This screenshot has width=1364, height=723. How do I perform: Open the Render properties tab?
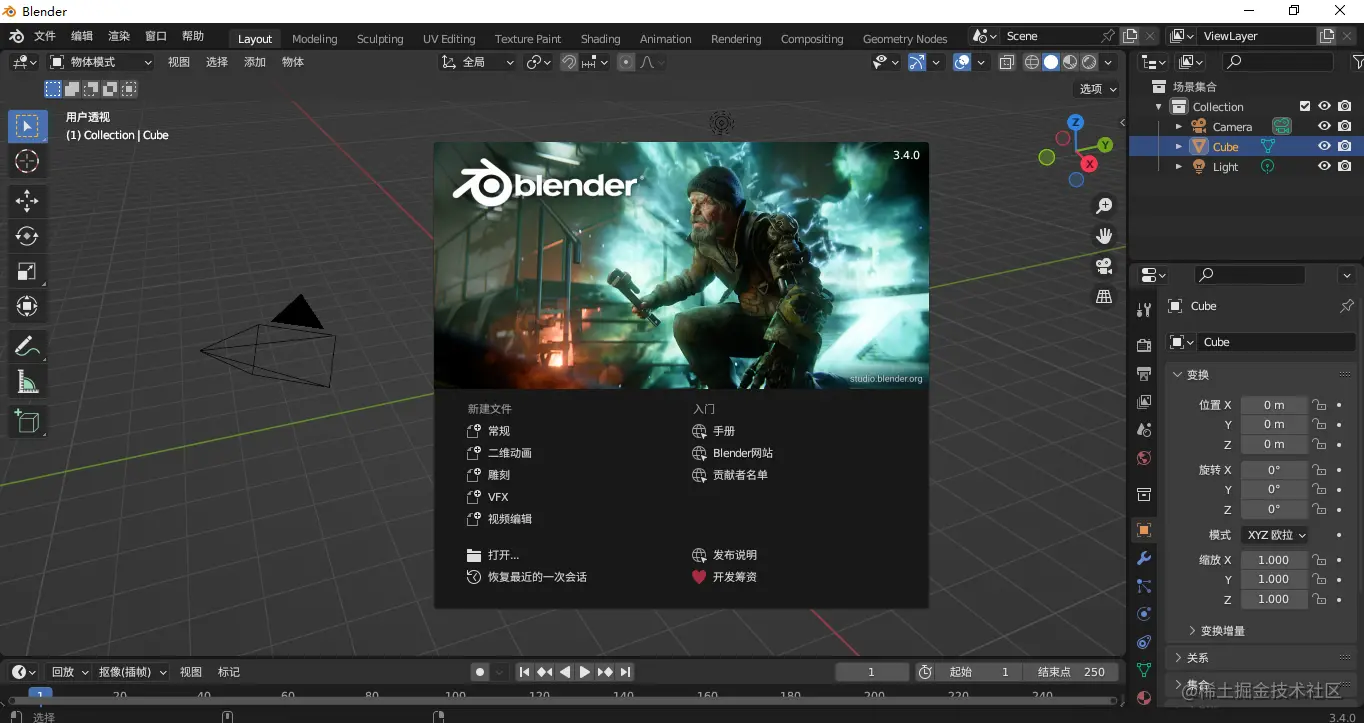click(x=1144, y=345)
